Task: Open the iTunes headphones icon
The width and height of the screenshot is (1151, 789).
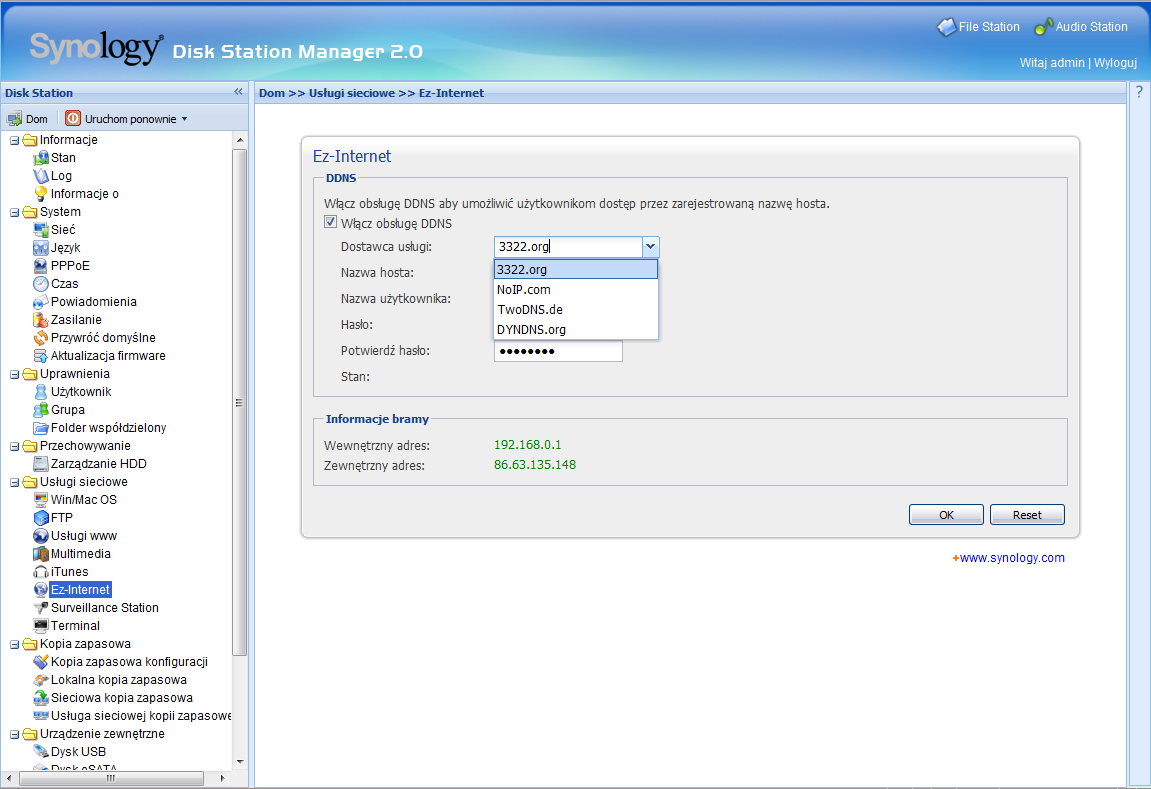Action: (41, 572)
